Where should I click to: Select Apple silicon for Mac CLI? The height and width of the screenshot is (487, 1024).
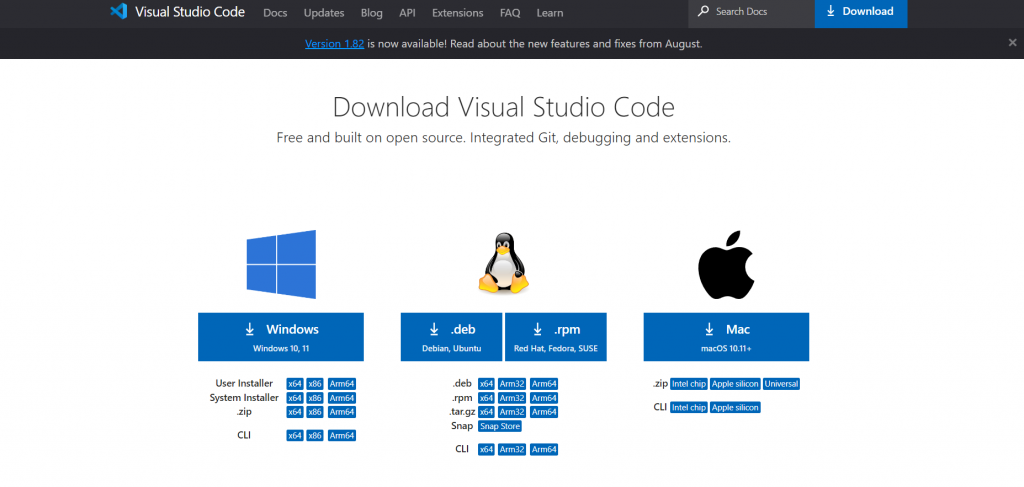click(x=735, y=407)
